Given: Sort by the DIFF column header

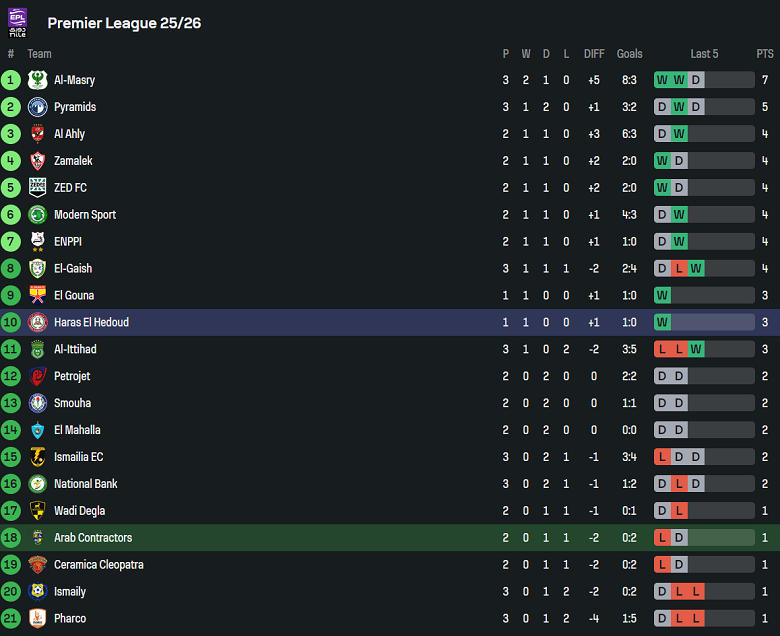Looking at the screenshot, I should [x=594, y=54].
